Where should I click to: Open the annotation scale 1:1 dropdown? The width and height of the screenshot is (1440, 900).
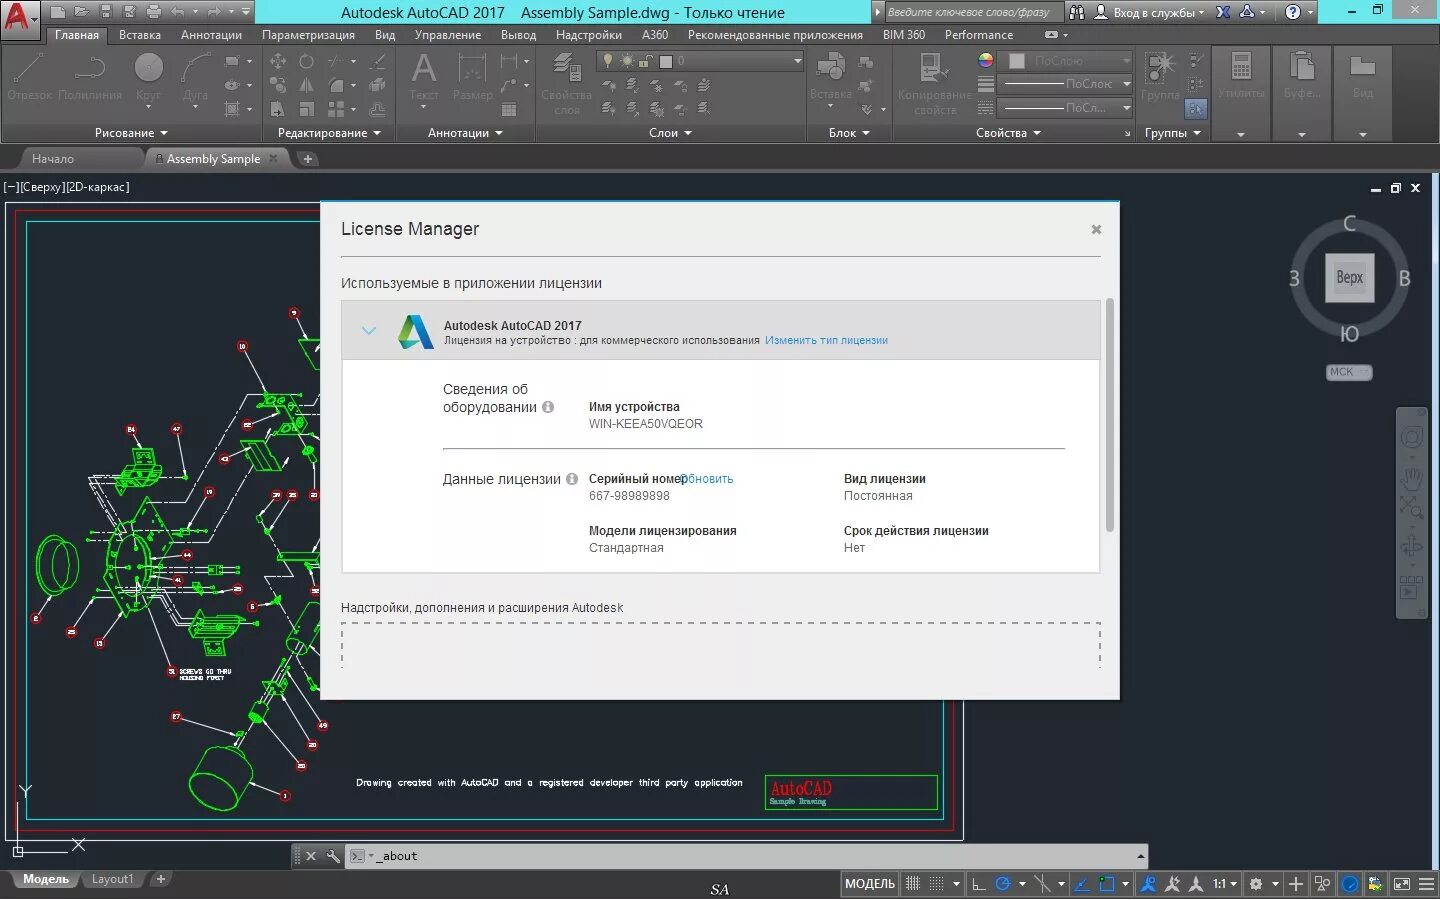pyautogui.click(x=1225, y=884)
